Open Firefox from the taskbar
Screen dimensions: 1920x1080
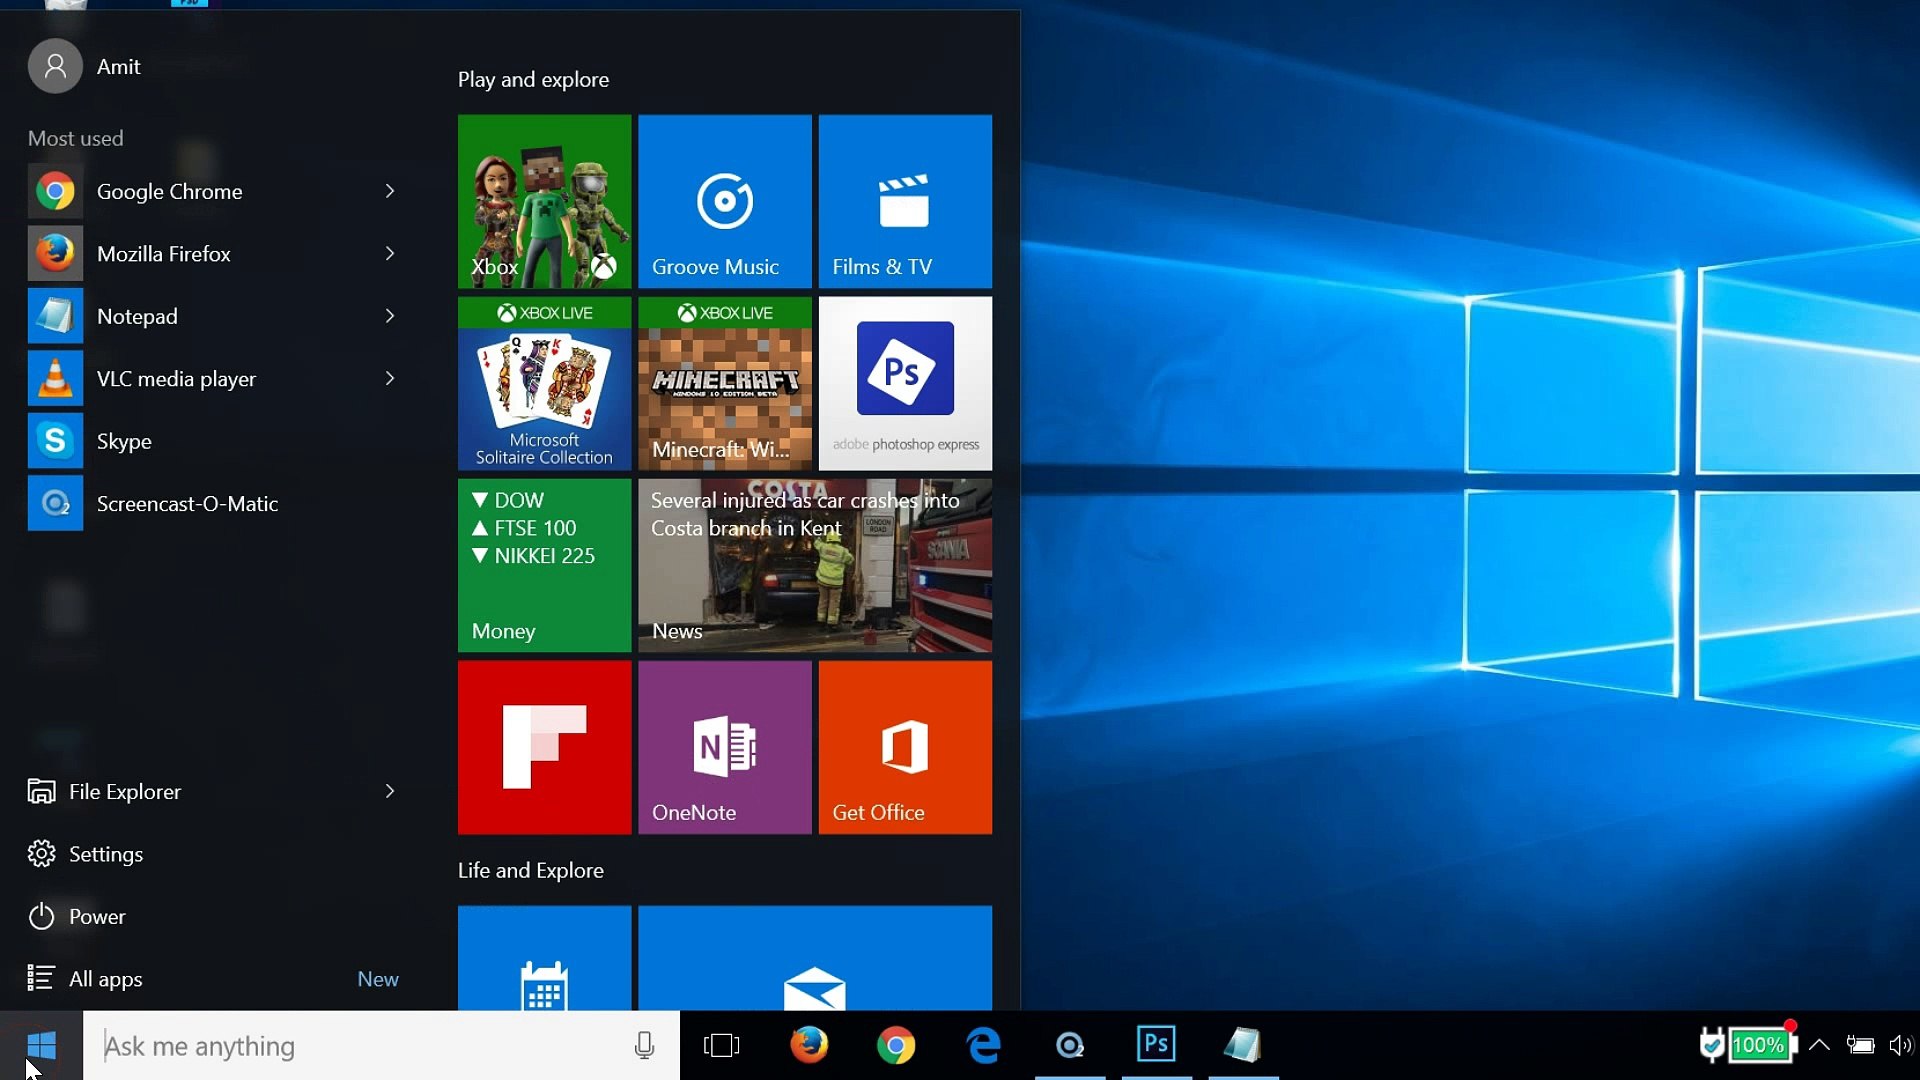pyautogui.click(x=809, y=1046)
